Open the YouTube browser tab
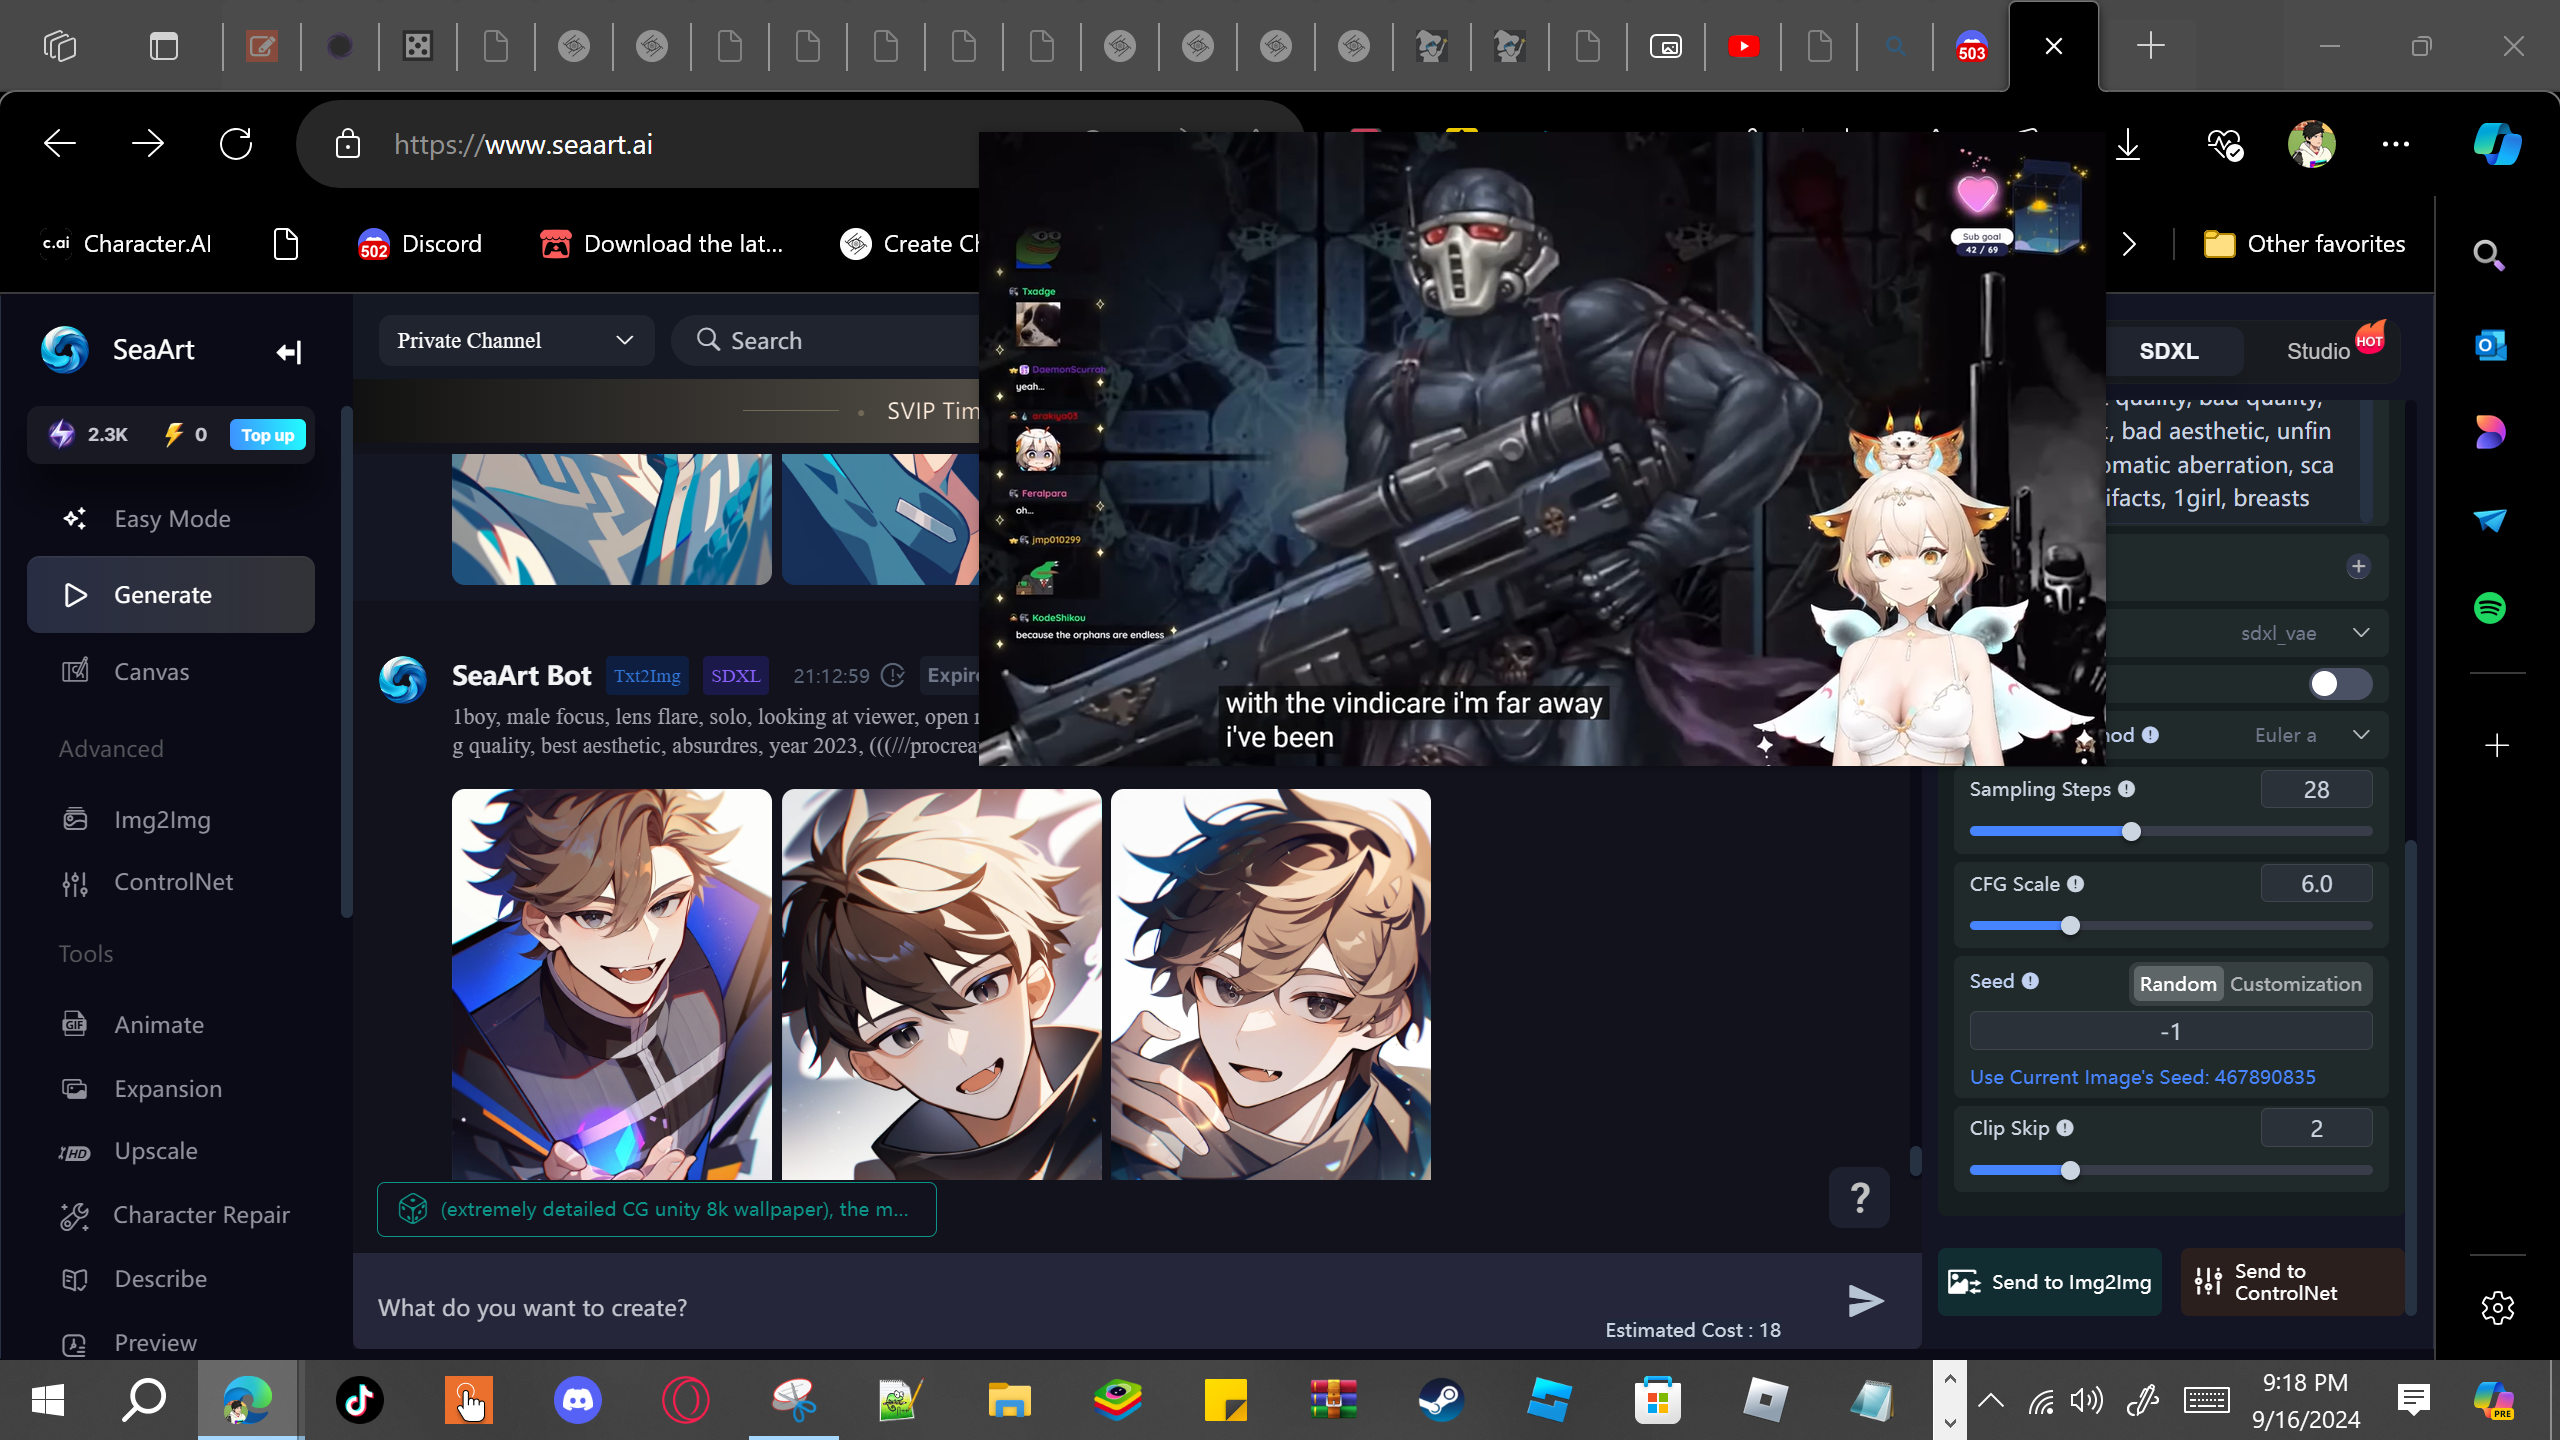This screenshot has width=2560, height=1440. [x=1744, y=46]
